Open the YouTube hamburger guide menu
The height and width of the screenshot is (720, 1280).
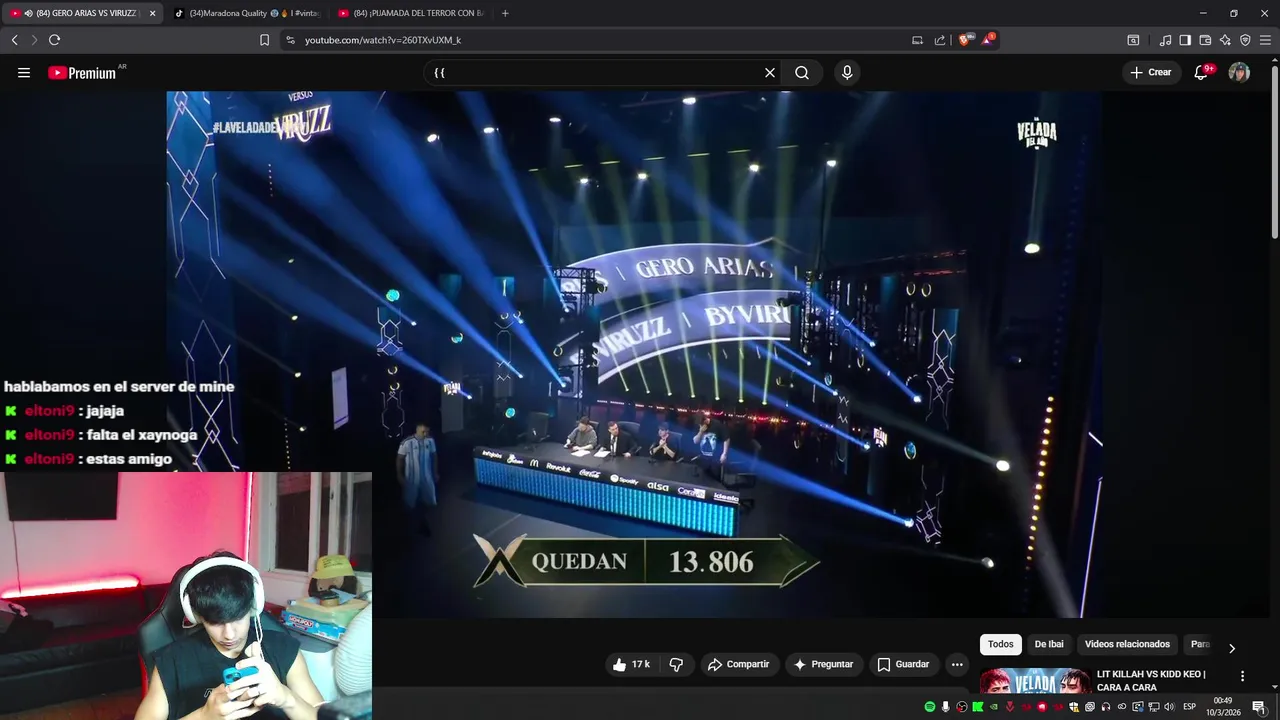click(24, 73)
